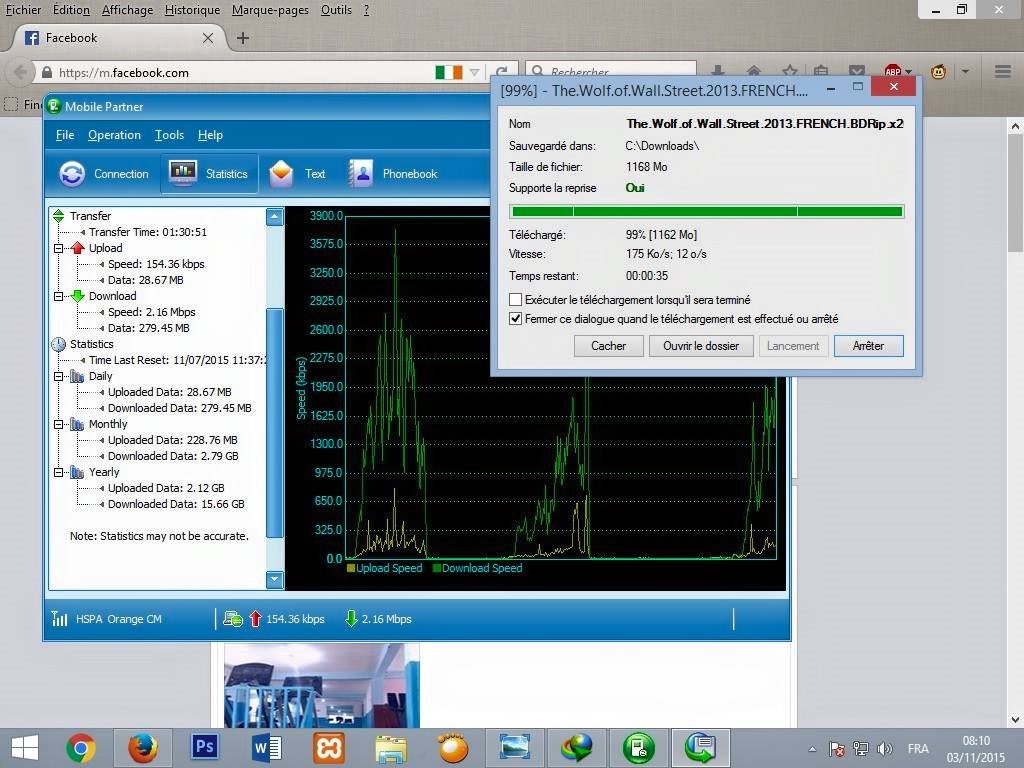Open Internet Download Manager taskbar icon
Viewport: 1024px width, 768px height.
[577, 748]
